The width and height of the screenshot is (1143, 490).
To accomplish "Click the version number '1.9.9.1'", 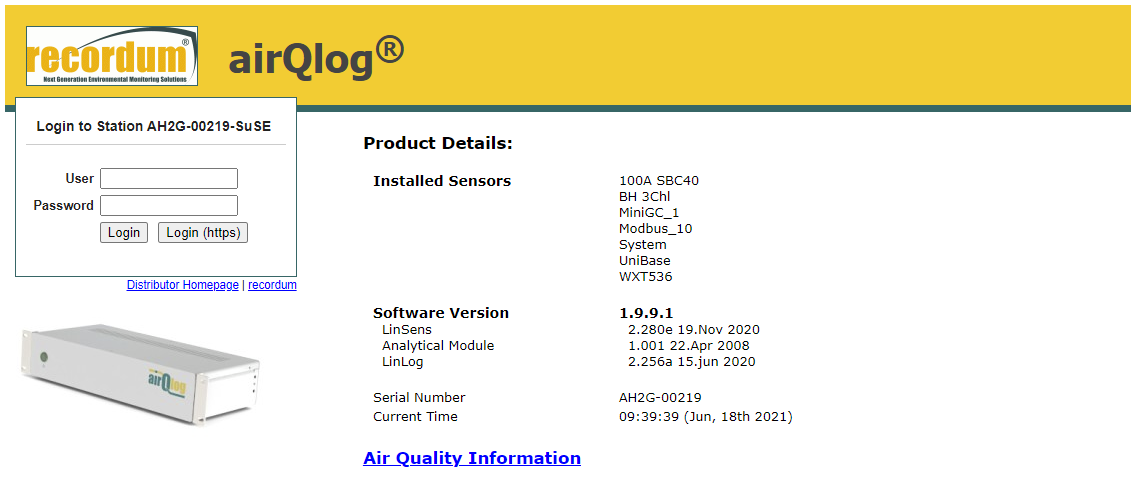I will coord(646,313).
